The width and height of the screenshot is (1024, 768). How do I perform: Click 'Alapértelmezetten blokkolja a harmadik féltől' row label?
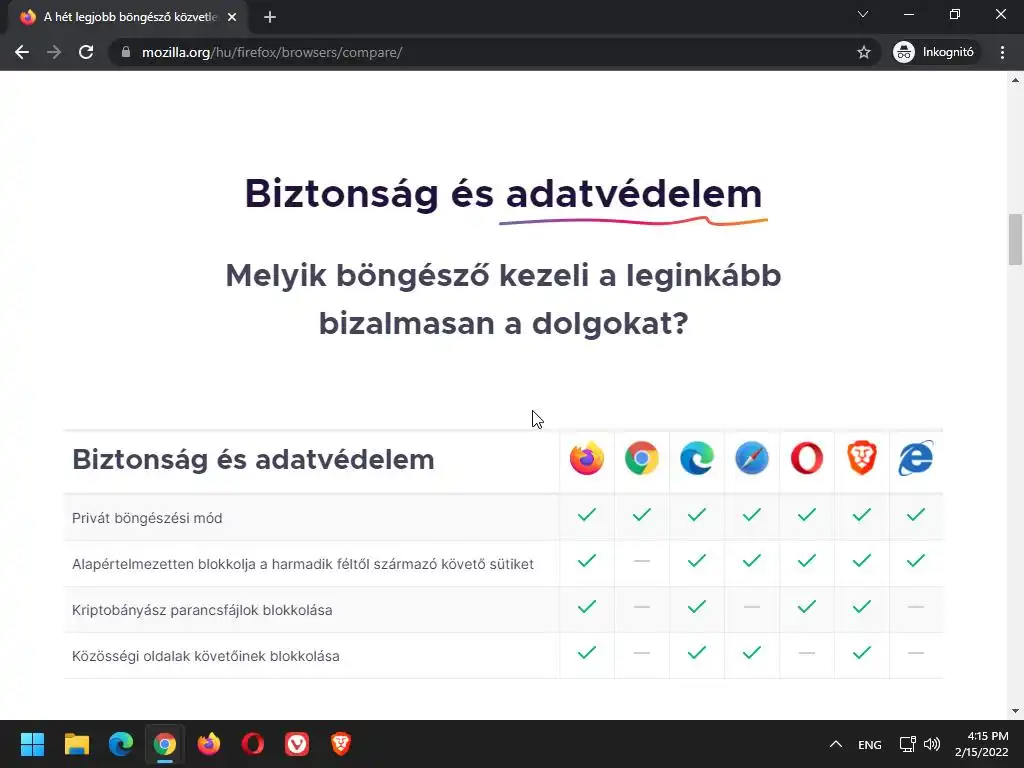pyautogui.click(x=303, y=564)
